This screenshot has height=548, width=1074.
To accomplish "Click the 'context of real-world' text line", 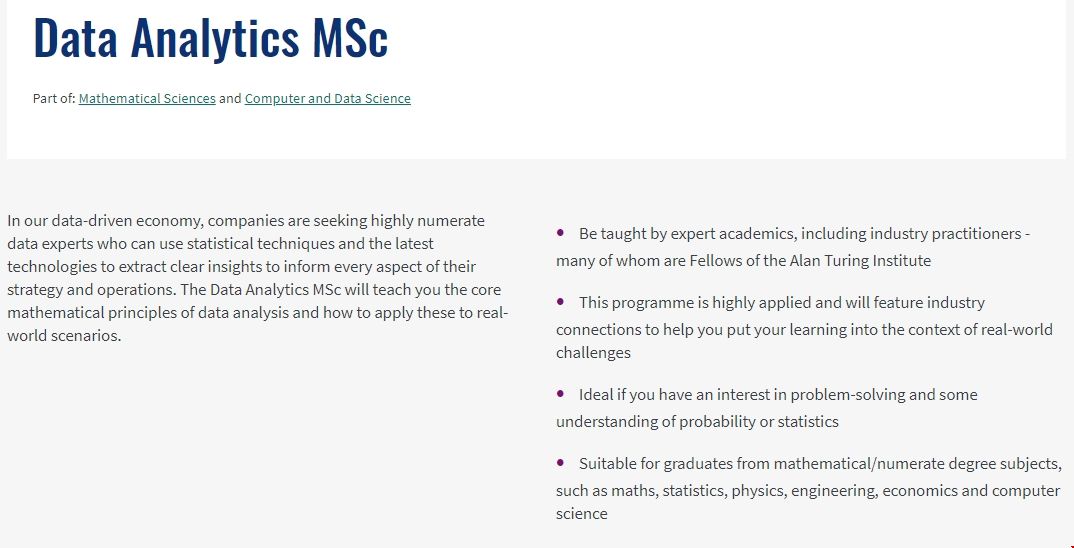I will pos(804,329).
